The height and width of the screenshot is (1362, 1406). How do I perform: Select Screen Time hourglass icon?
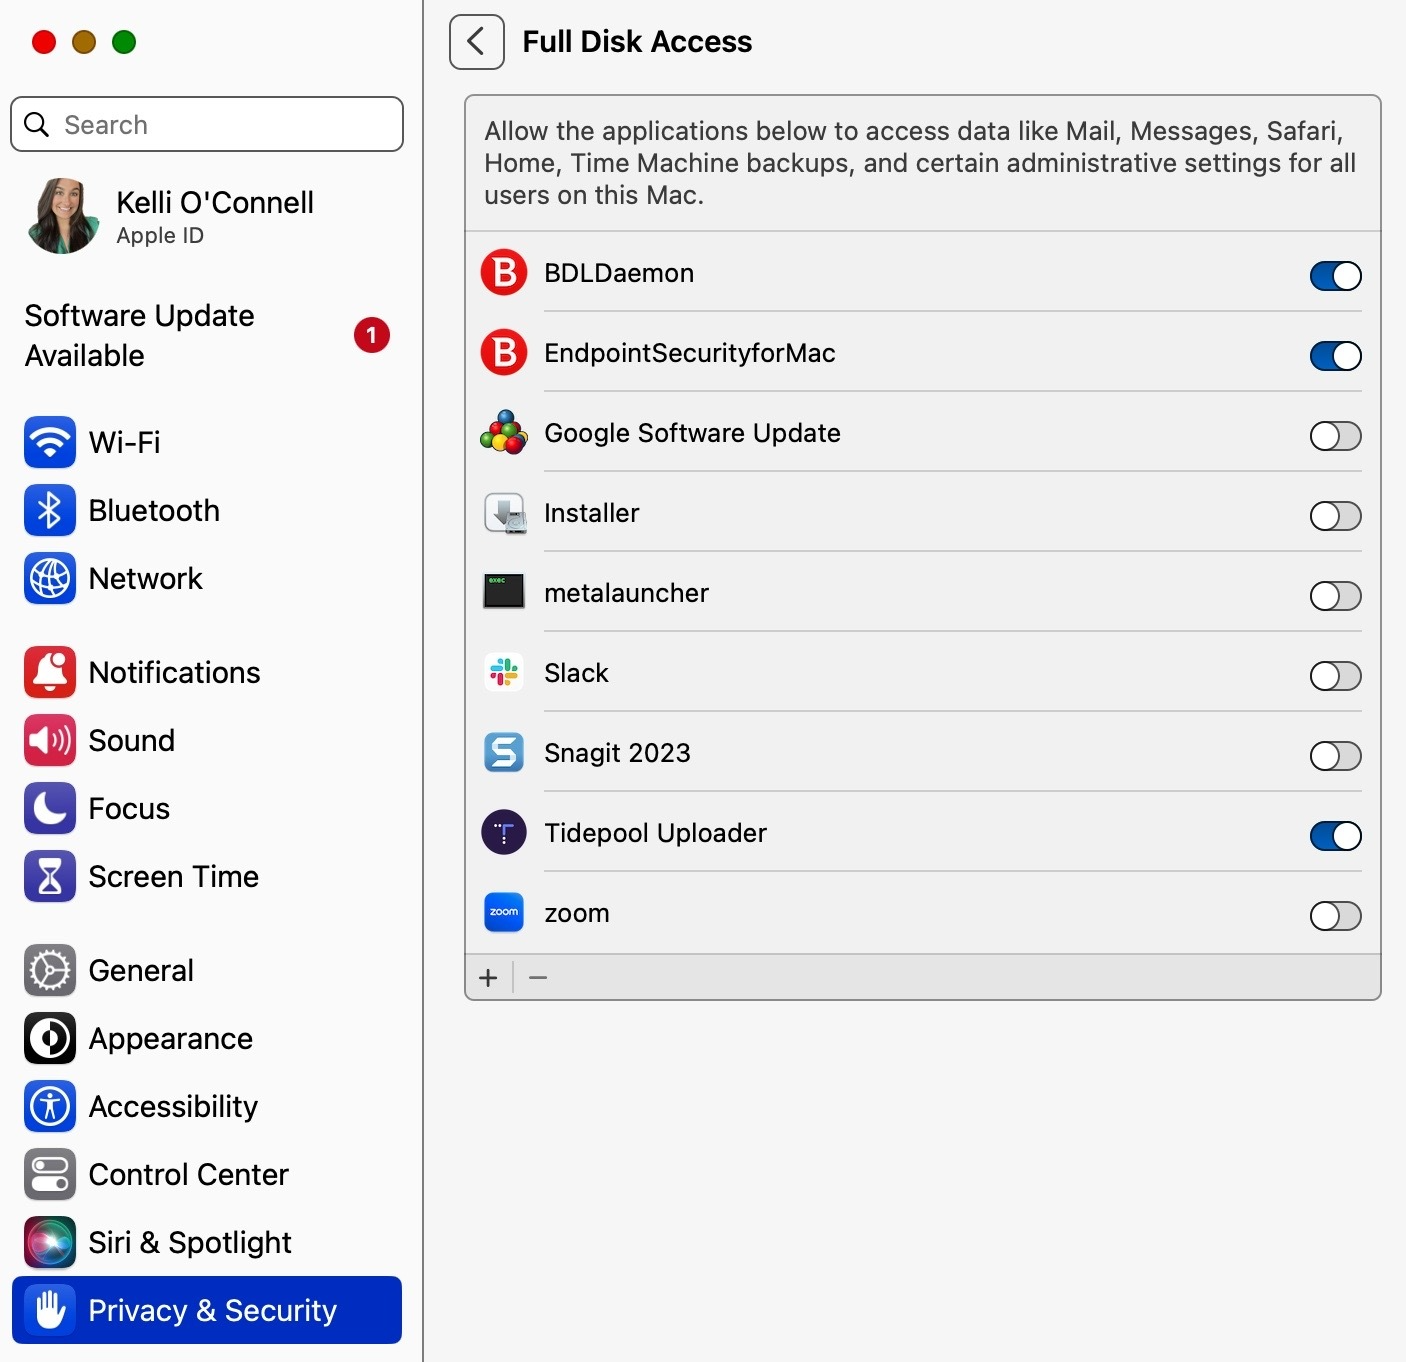coord(50,876)
